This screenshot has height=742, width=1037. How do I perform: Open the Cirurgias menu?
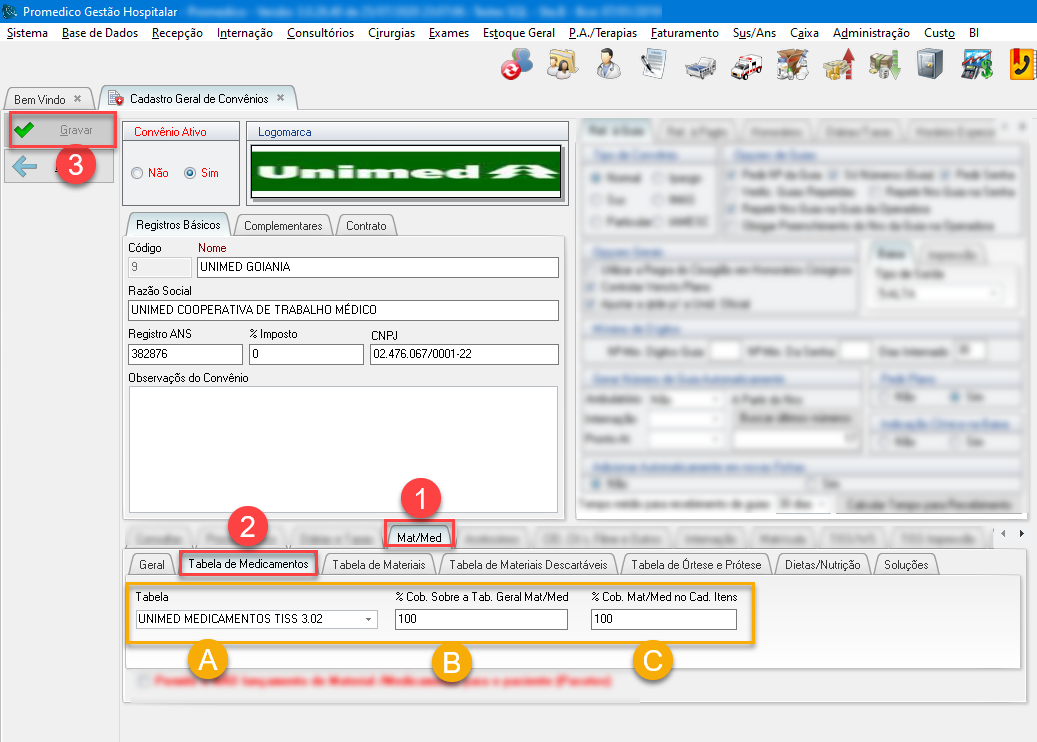(392, 33)
